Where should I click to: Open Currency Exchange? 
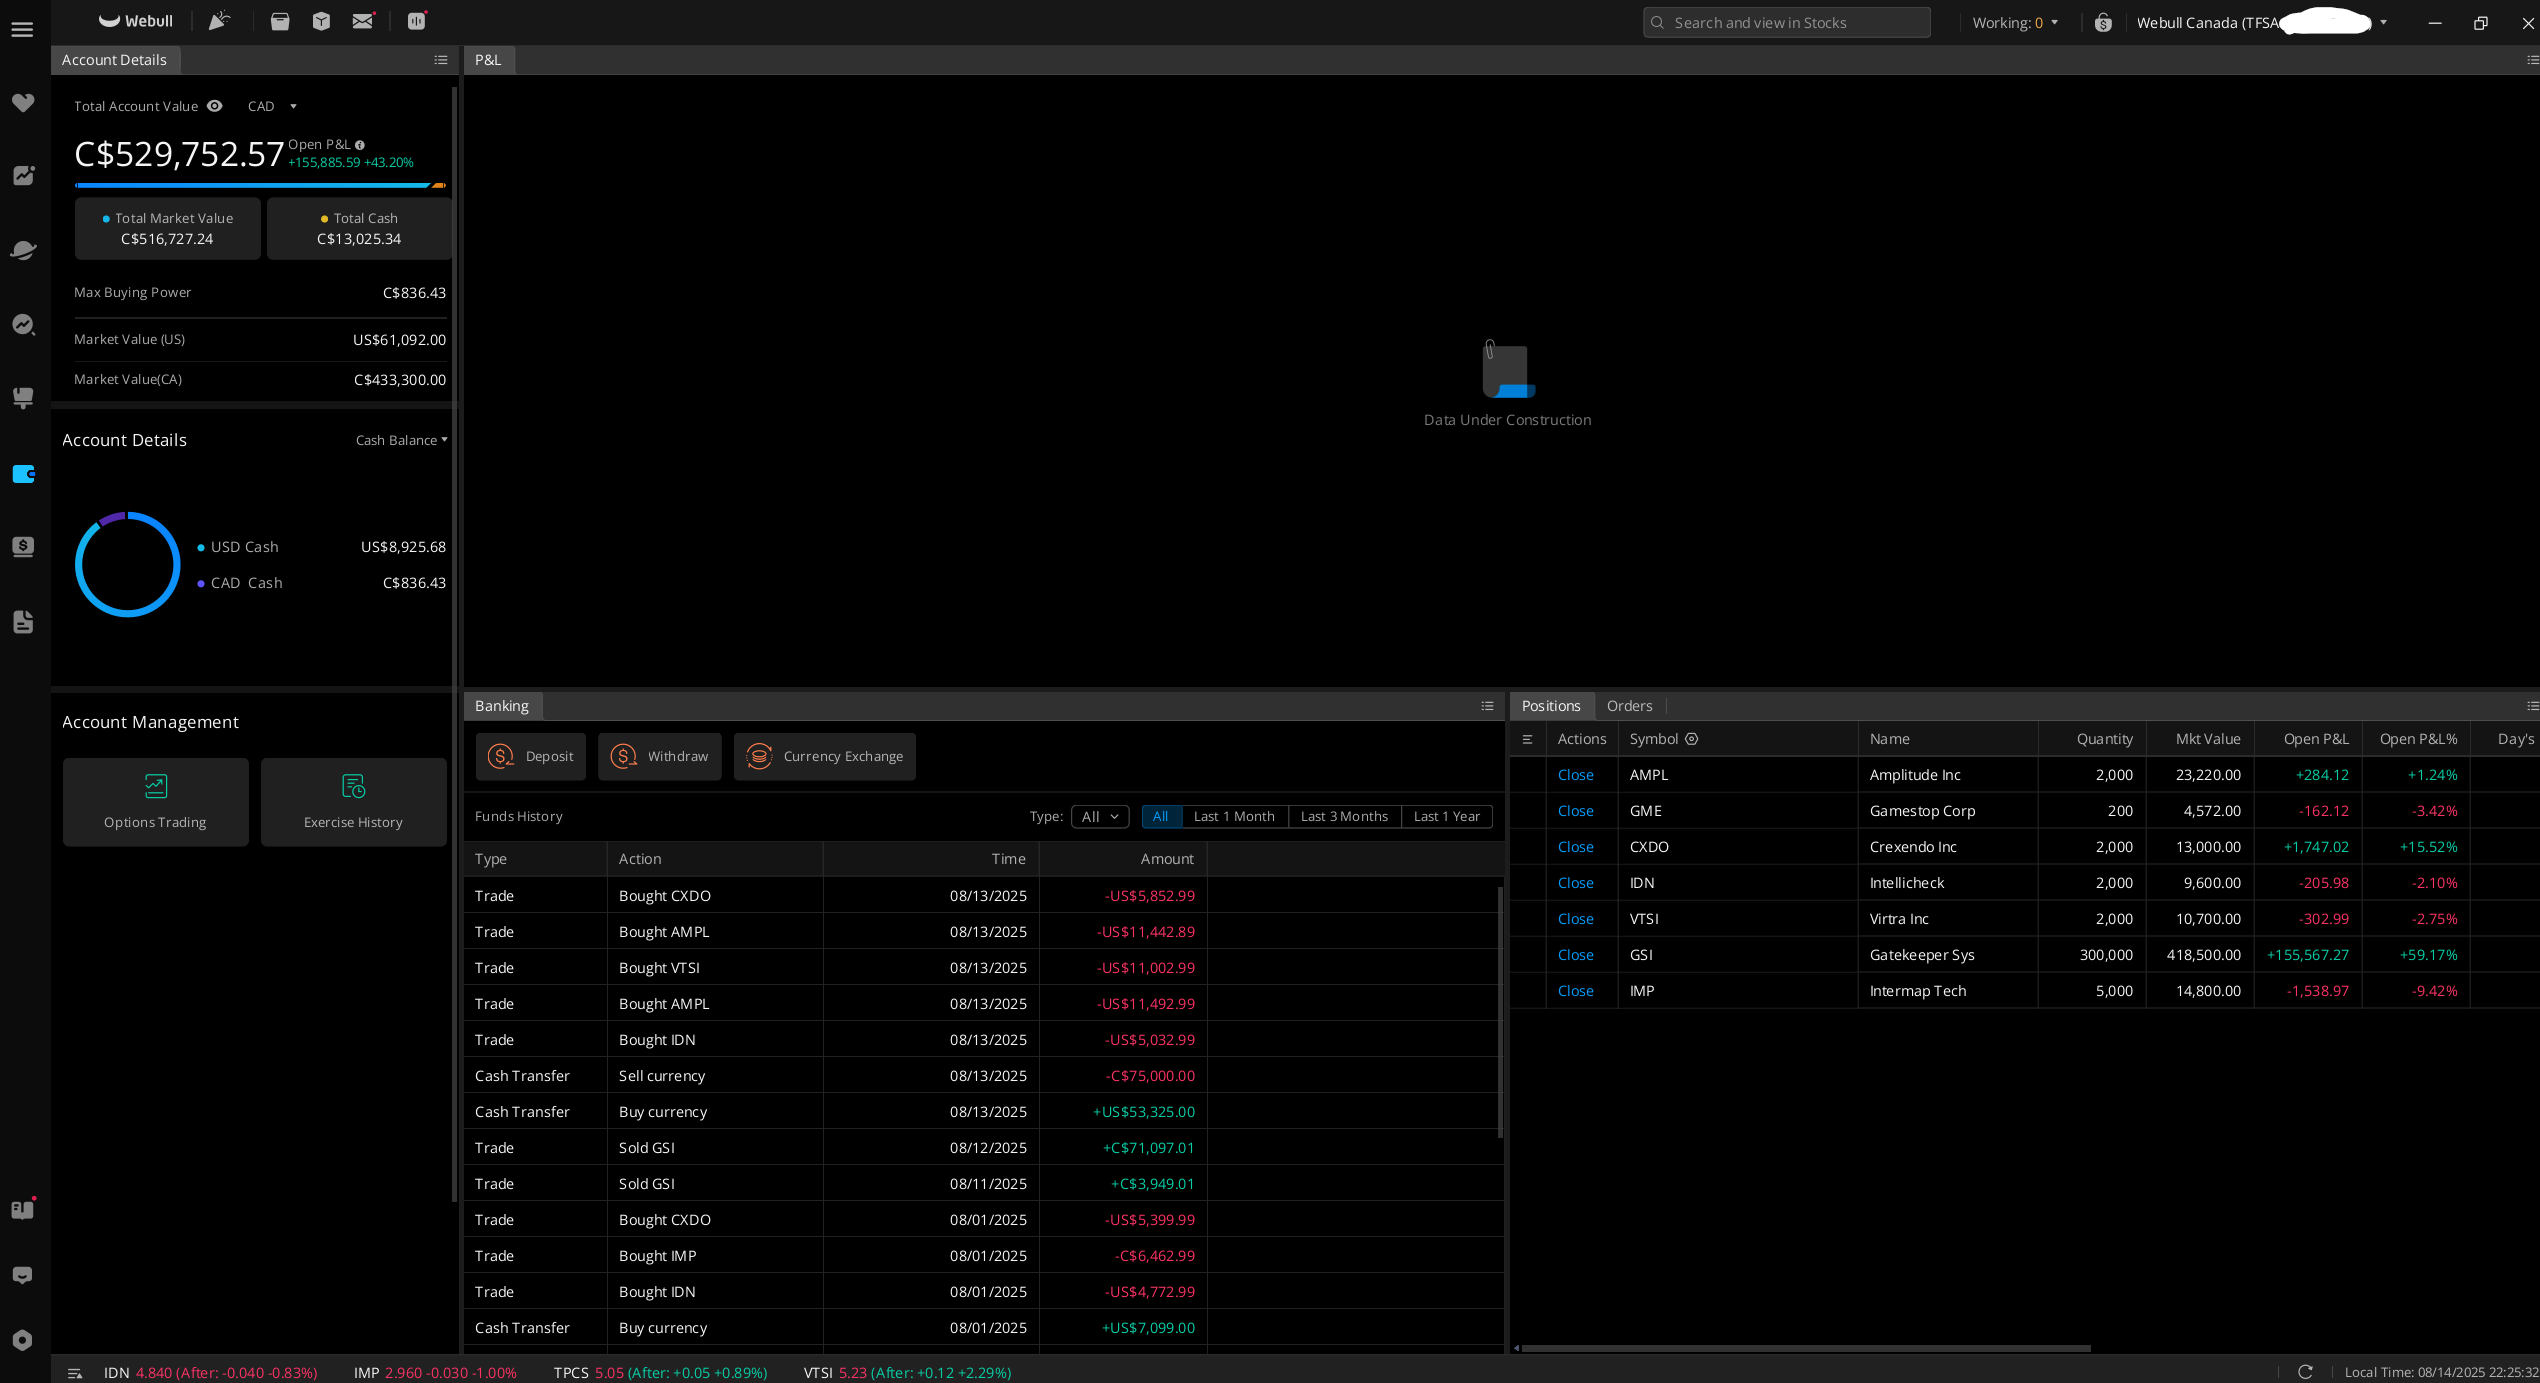pyautogui.click(x=824, y=756)
